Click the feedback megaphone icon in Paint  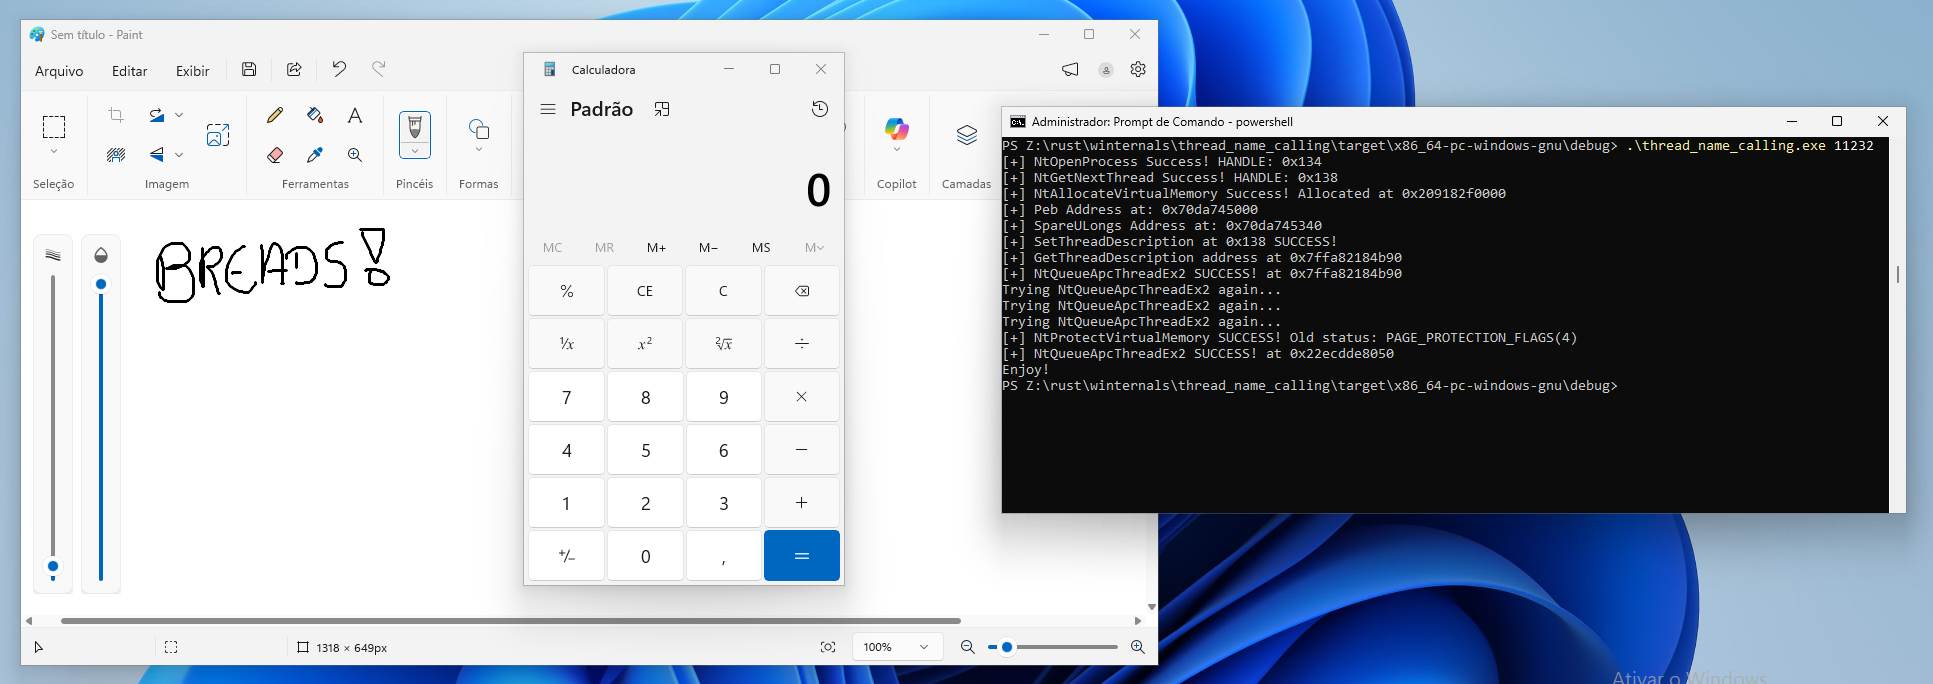coord(1070,69)
